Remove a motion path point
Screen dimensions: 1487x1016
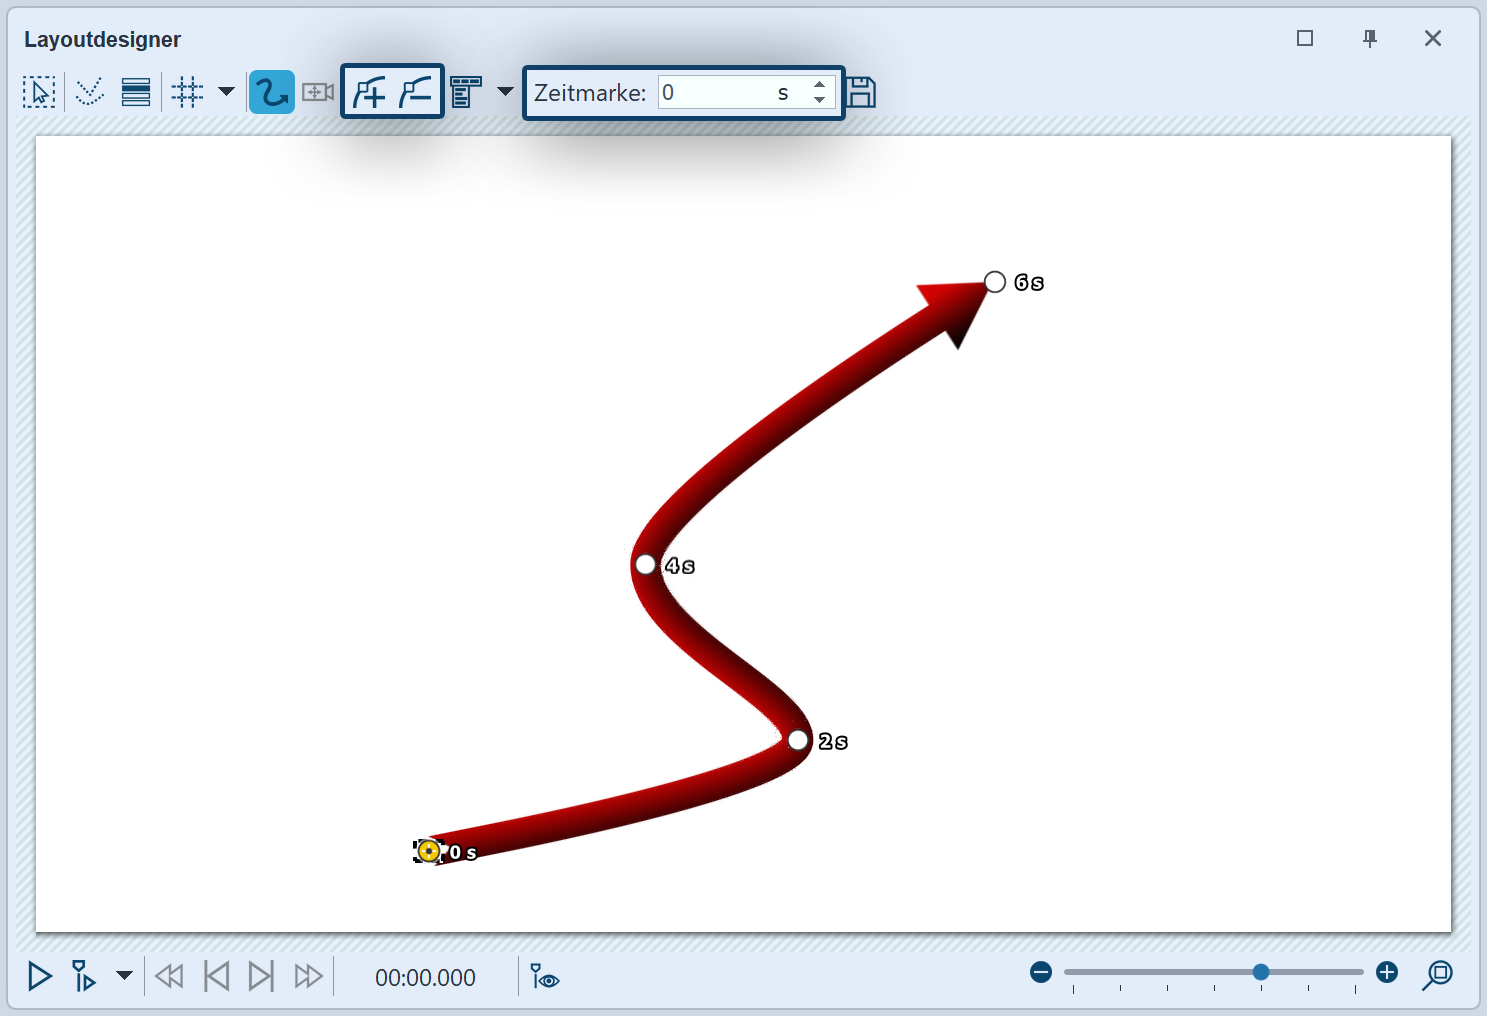click(415, 92)
